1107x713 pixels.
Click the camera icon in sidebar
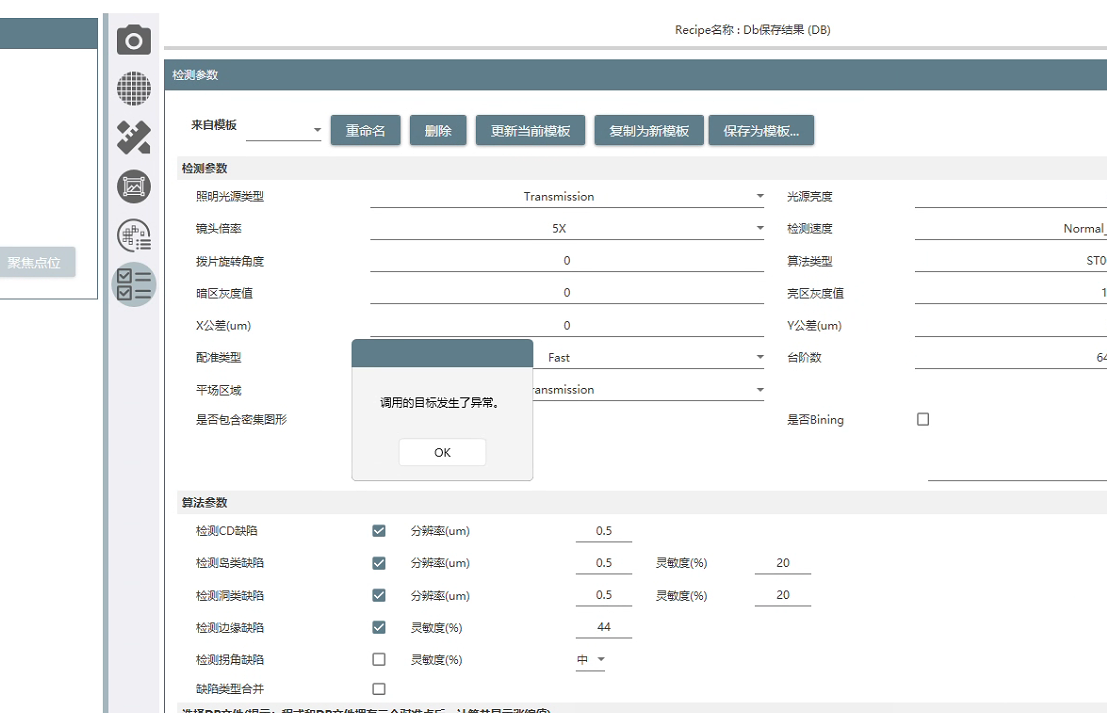[x=134, y=41]
